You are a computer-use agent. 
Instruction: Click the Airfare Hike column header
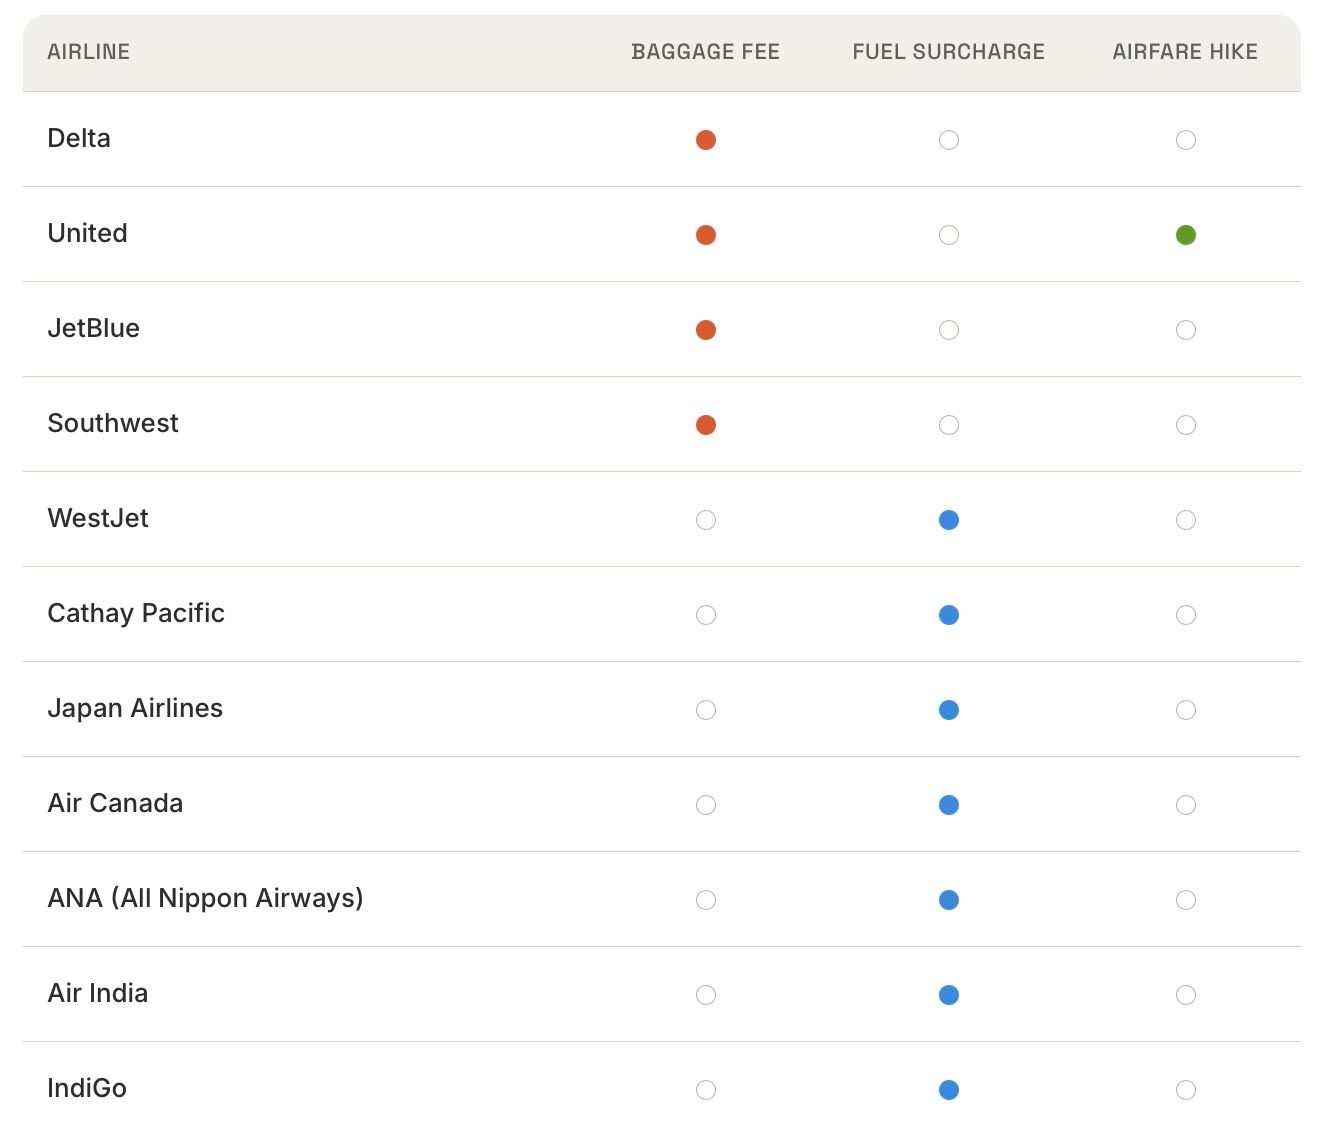click(x=1185, y=52)
